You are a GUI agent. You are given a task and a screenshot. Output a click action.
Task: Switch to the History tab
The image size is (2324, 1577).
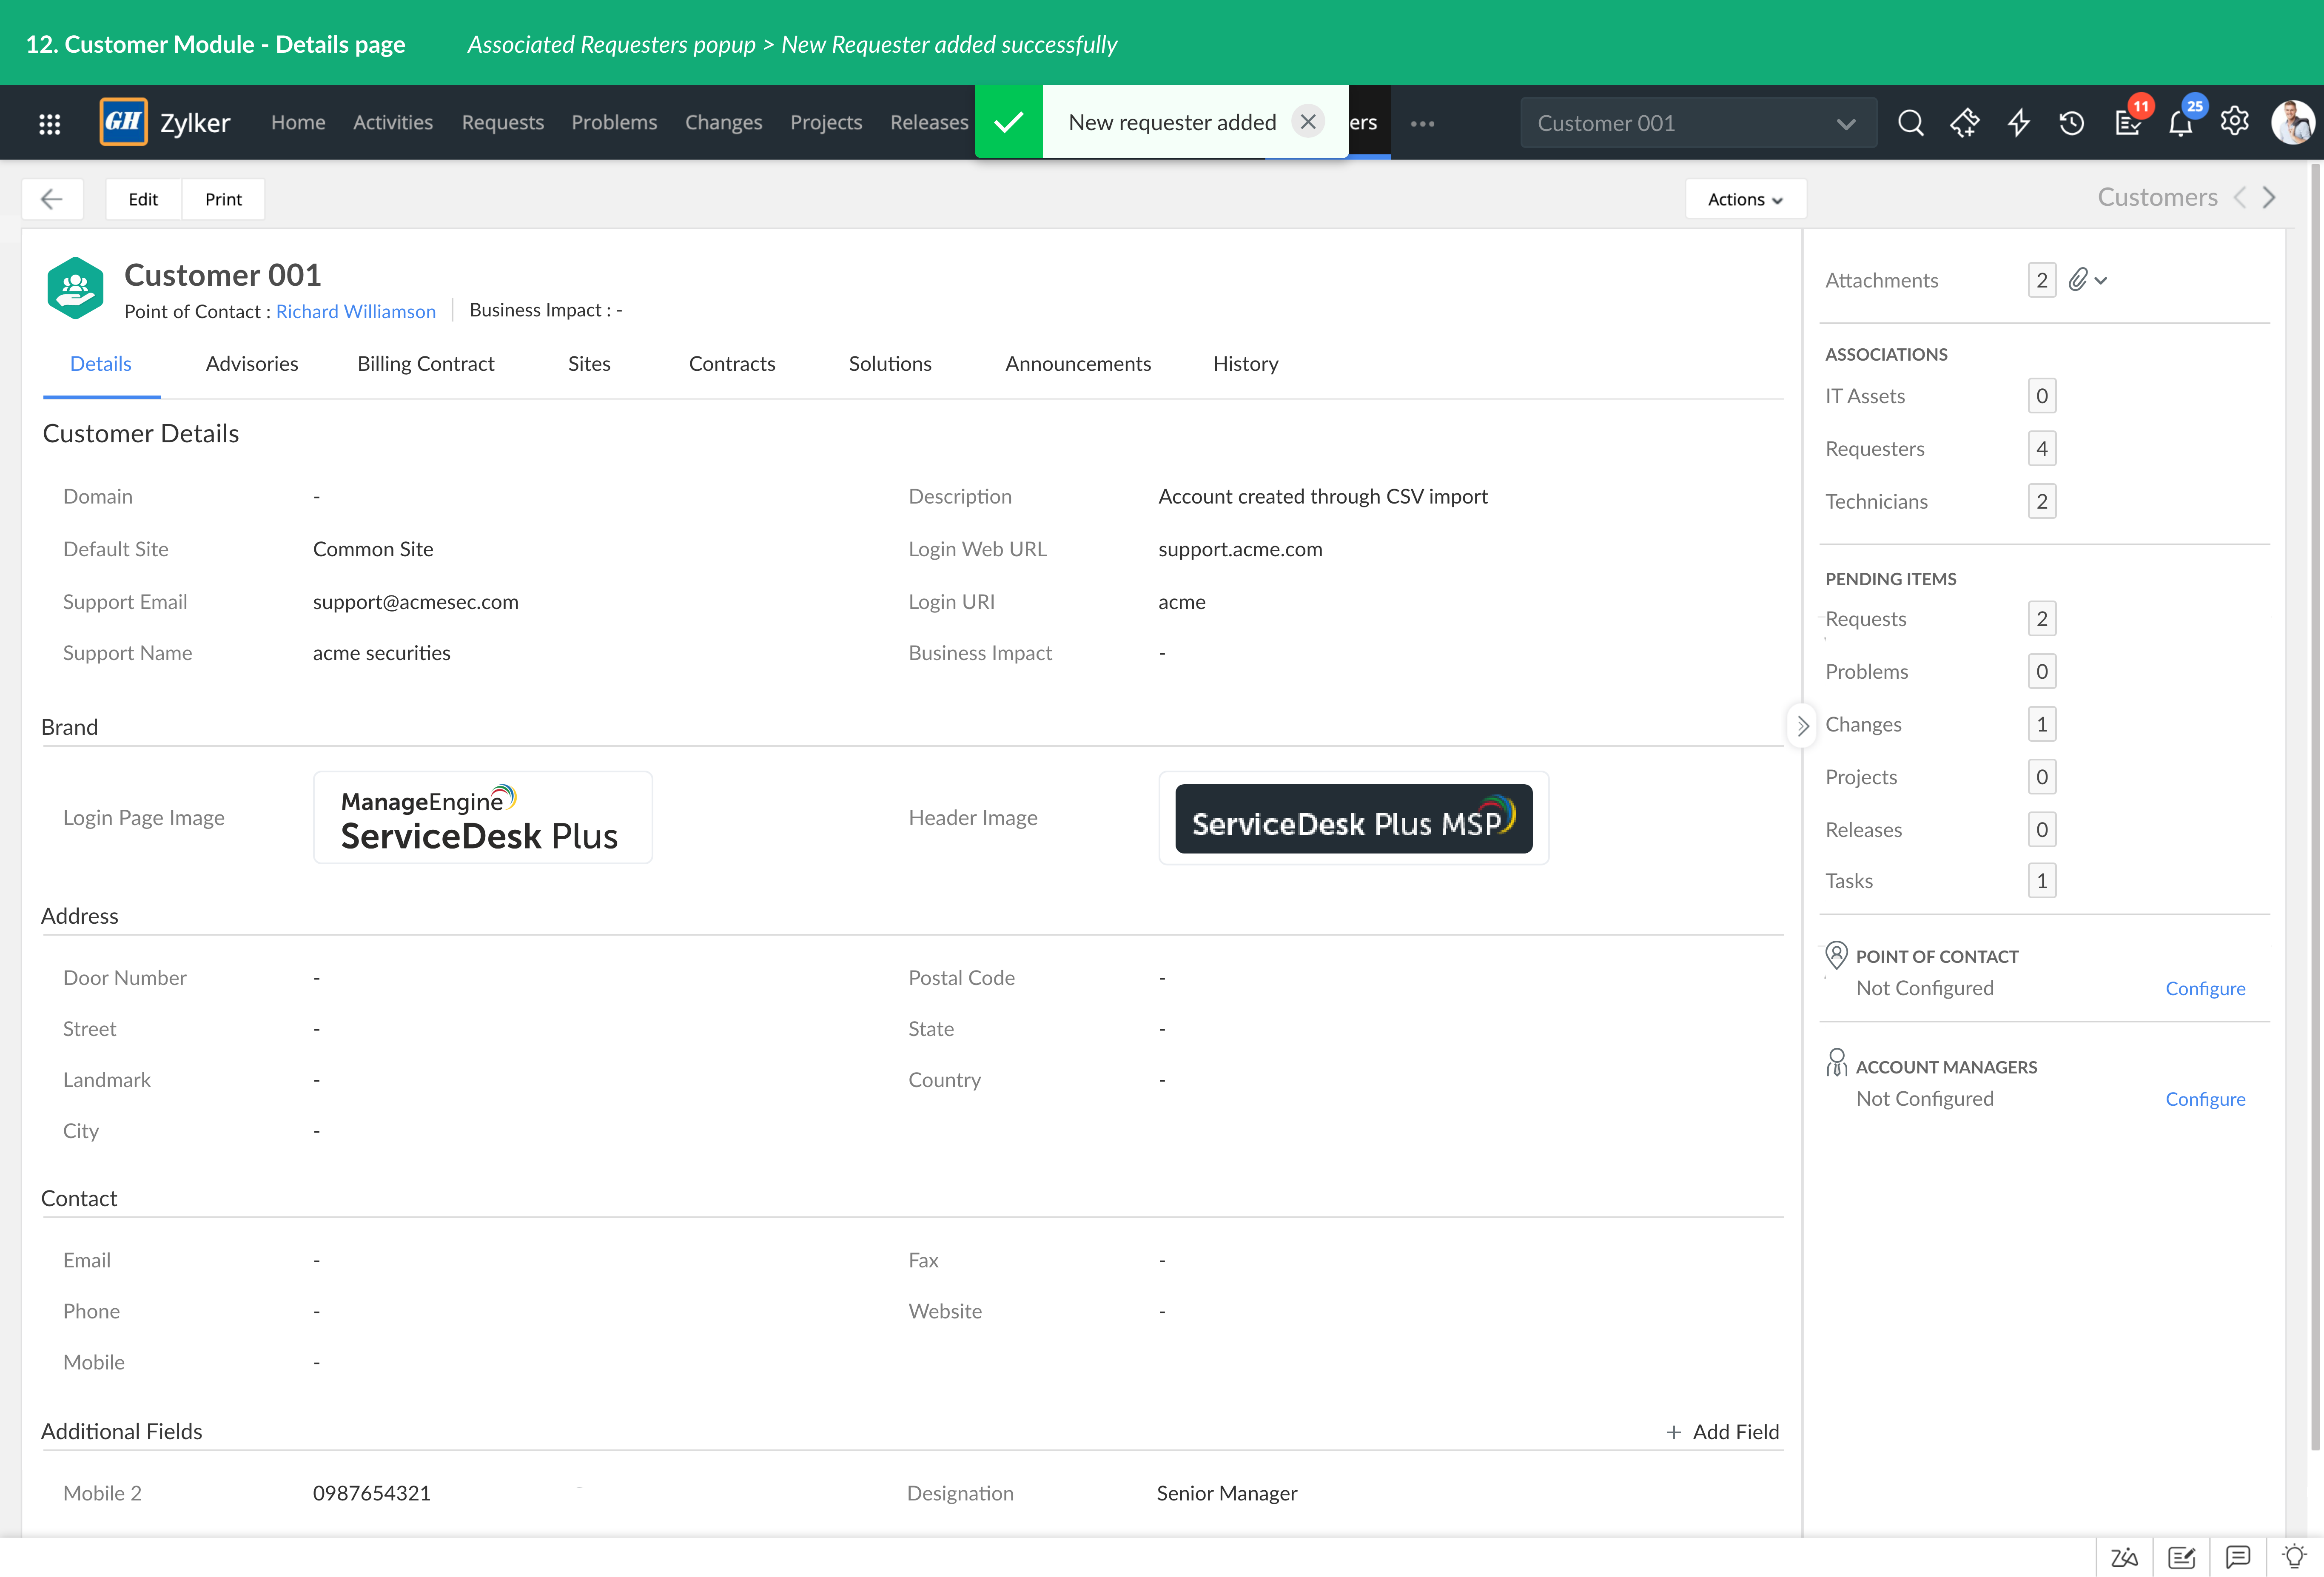tap(1246, 364)
